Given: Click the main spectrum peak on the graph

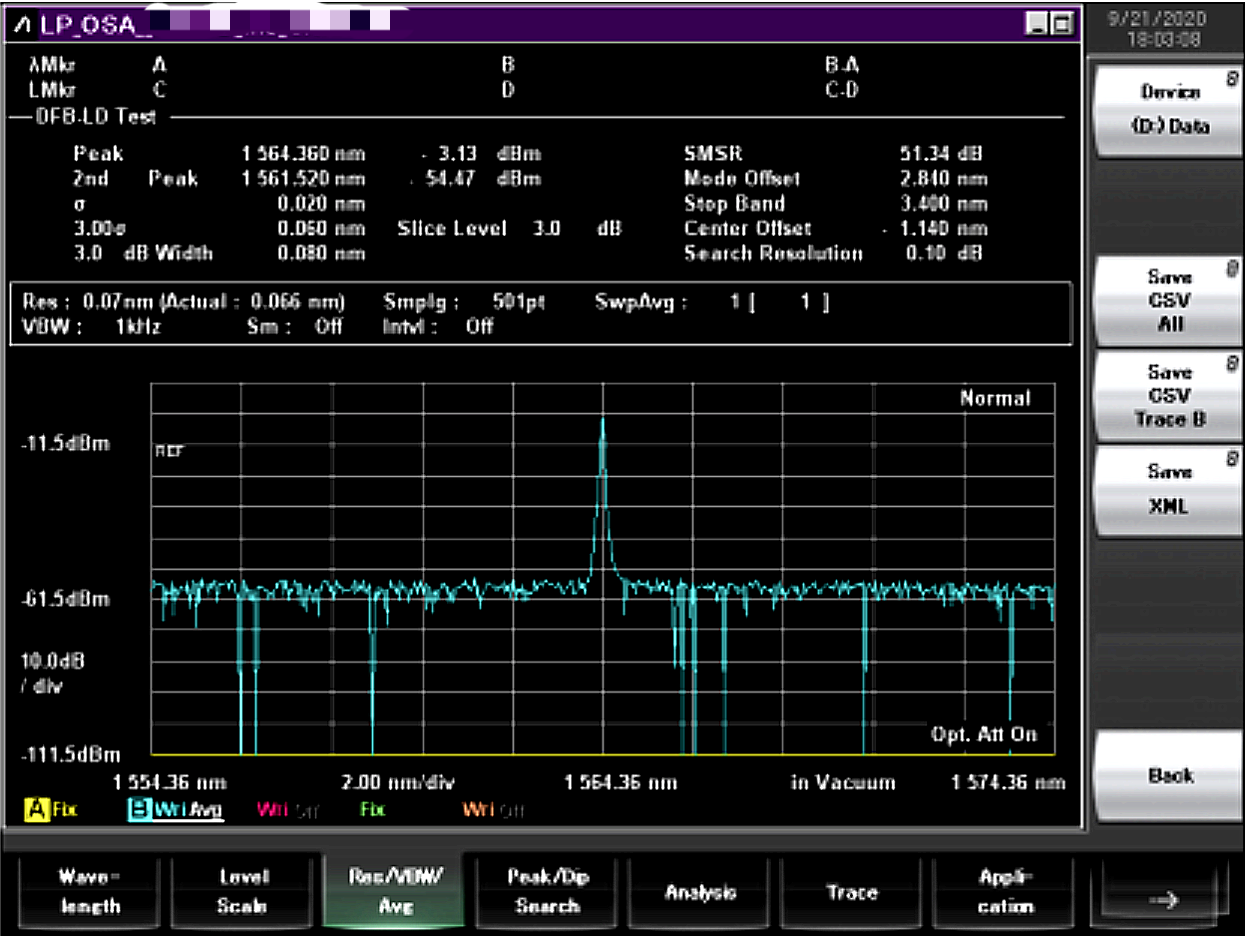Looking at the screenshot, I should tap(602, 422).
